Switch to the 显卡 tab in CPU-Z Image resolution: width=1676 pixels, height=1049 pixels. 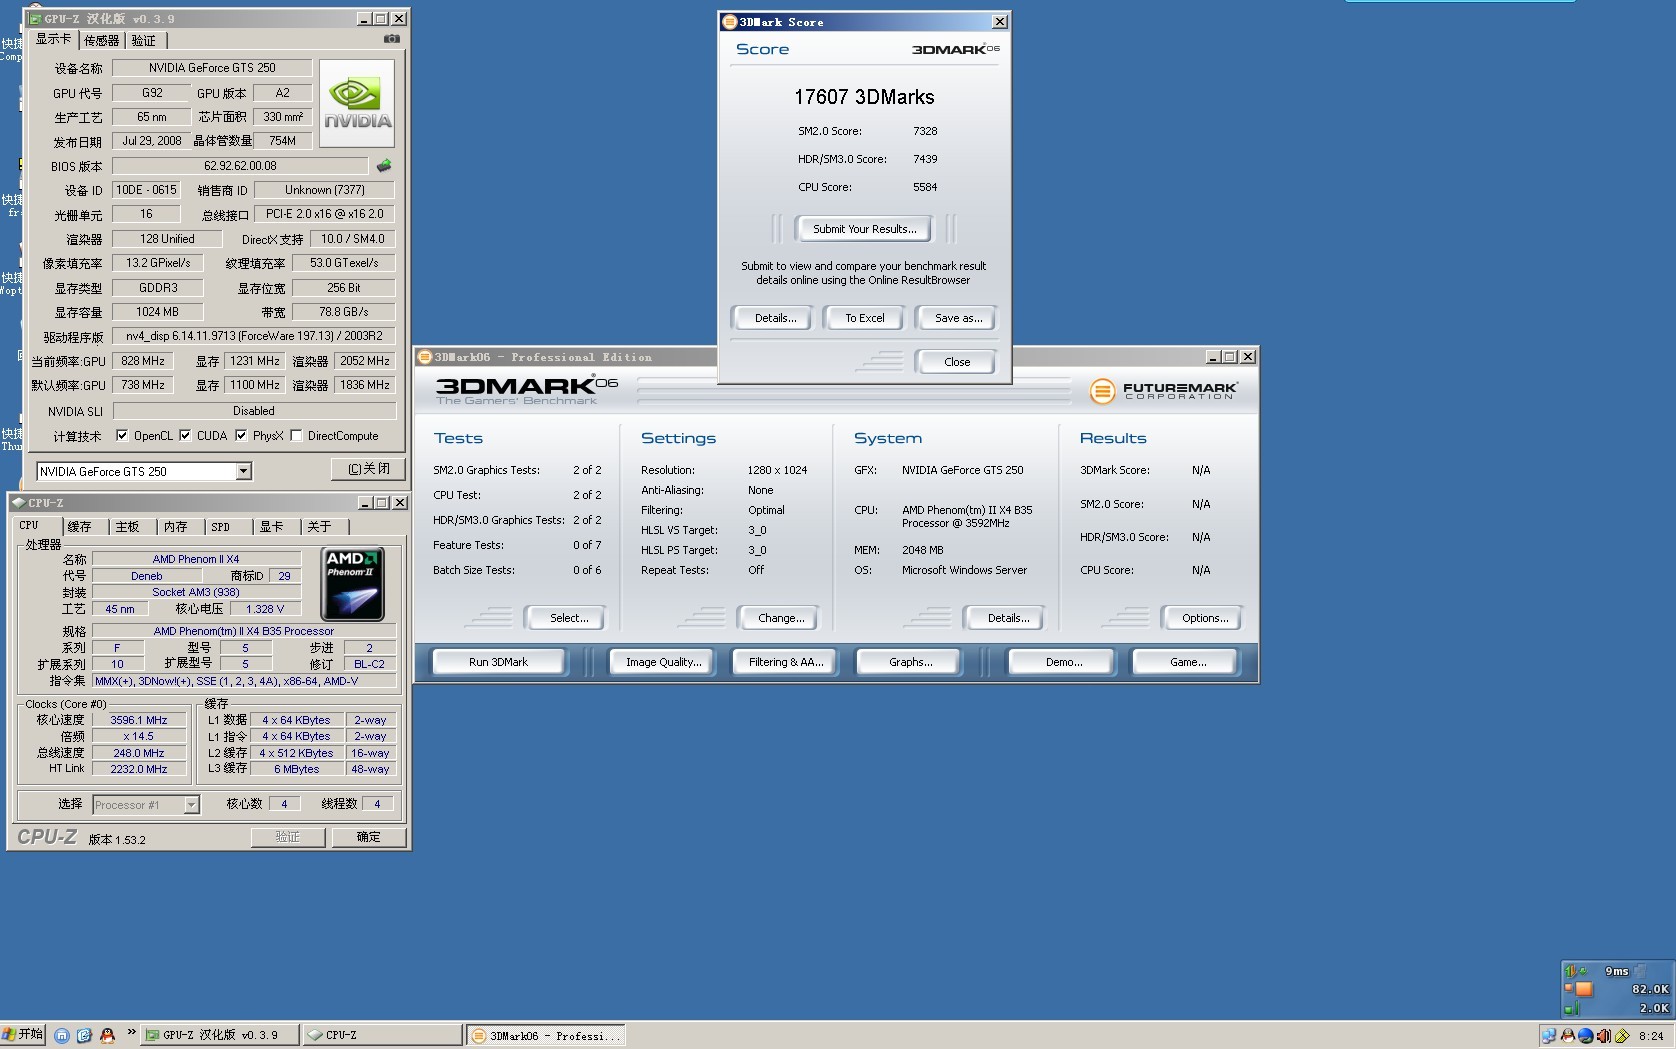[272, 526]
